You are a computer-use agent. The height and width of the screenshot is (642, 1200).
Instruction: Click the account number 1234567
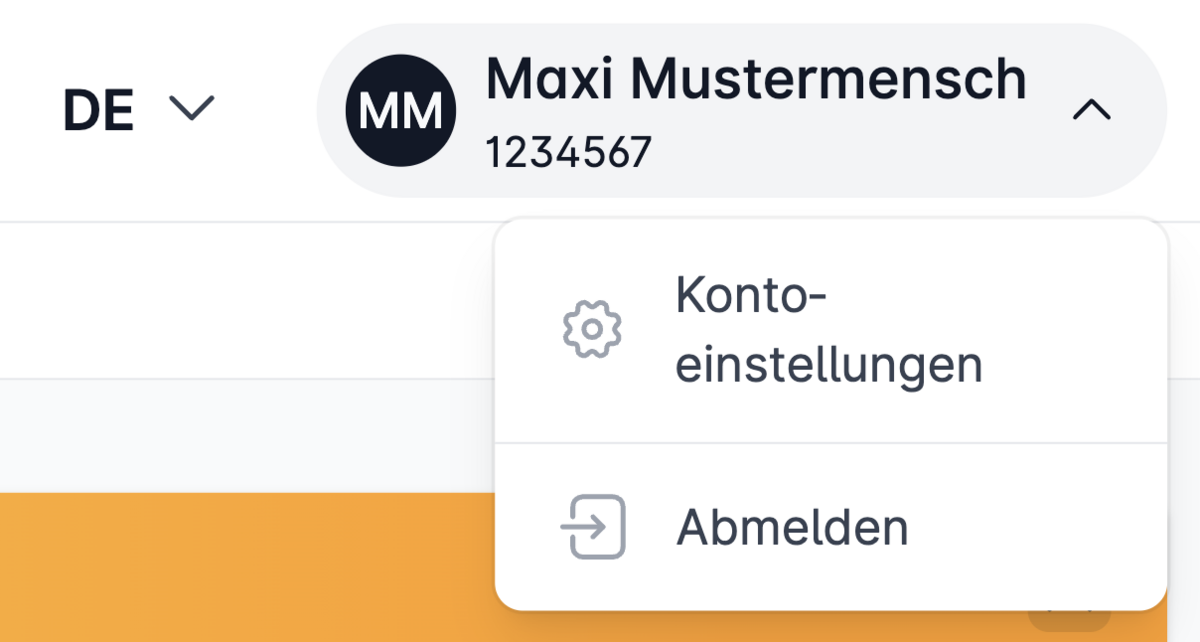coord(568,152)
